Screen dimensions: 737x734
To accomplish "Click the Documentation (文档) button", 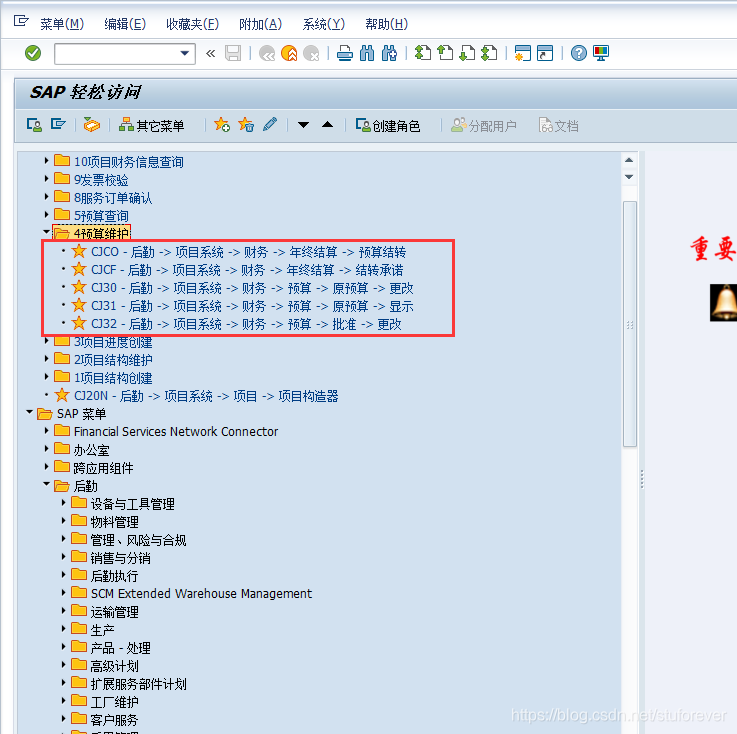I will 558,125.
